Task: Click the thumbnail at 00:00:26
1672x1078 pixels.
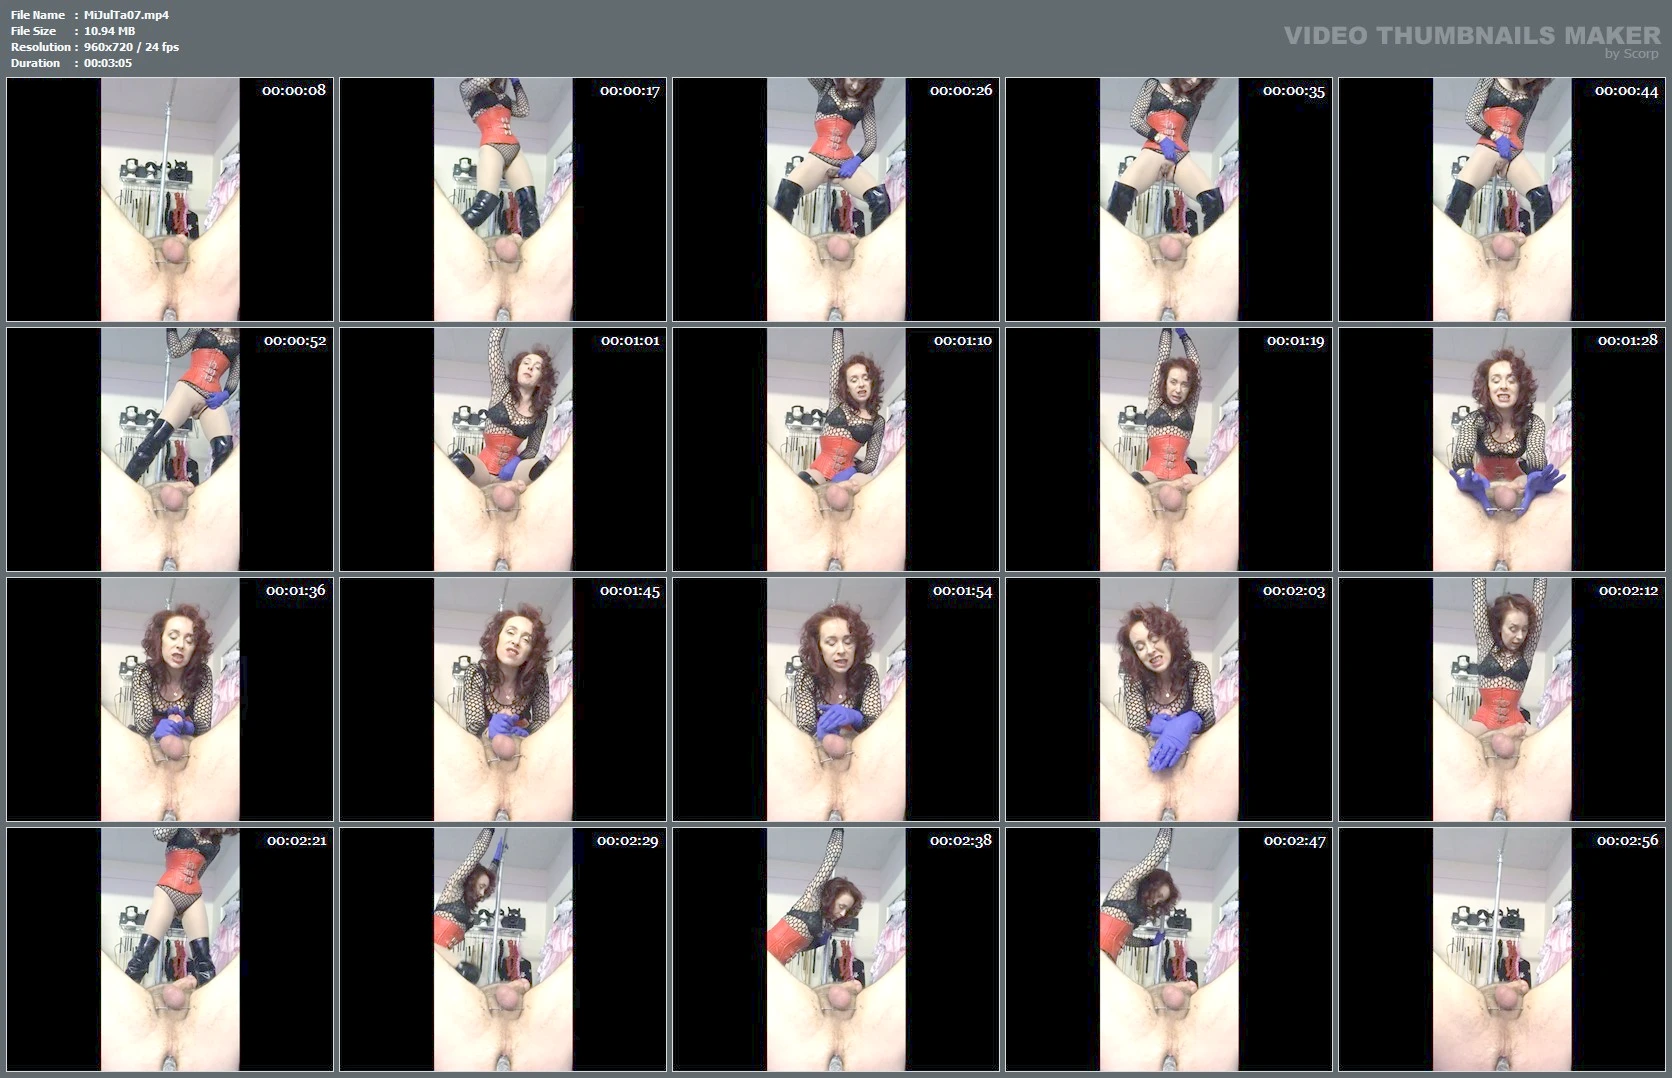Action: coord(836,199)
